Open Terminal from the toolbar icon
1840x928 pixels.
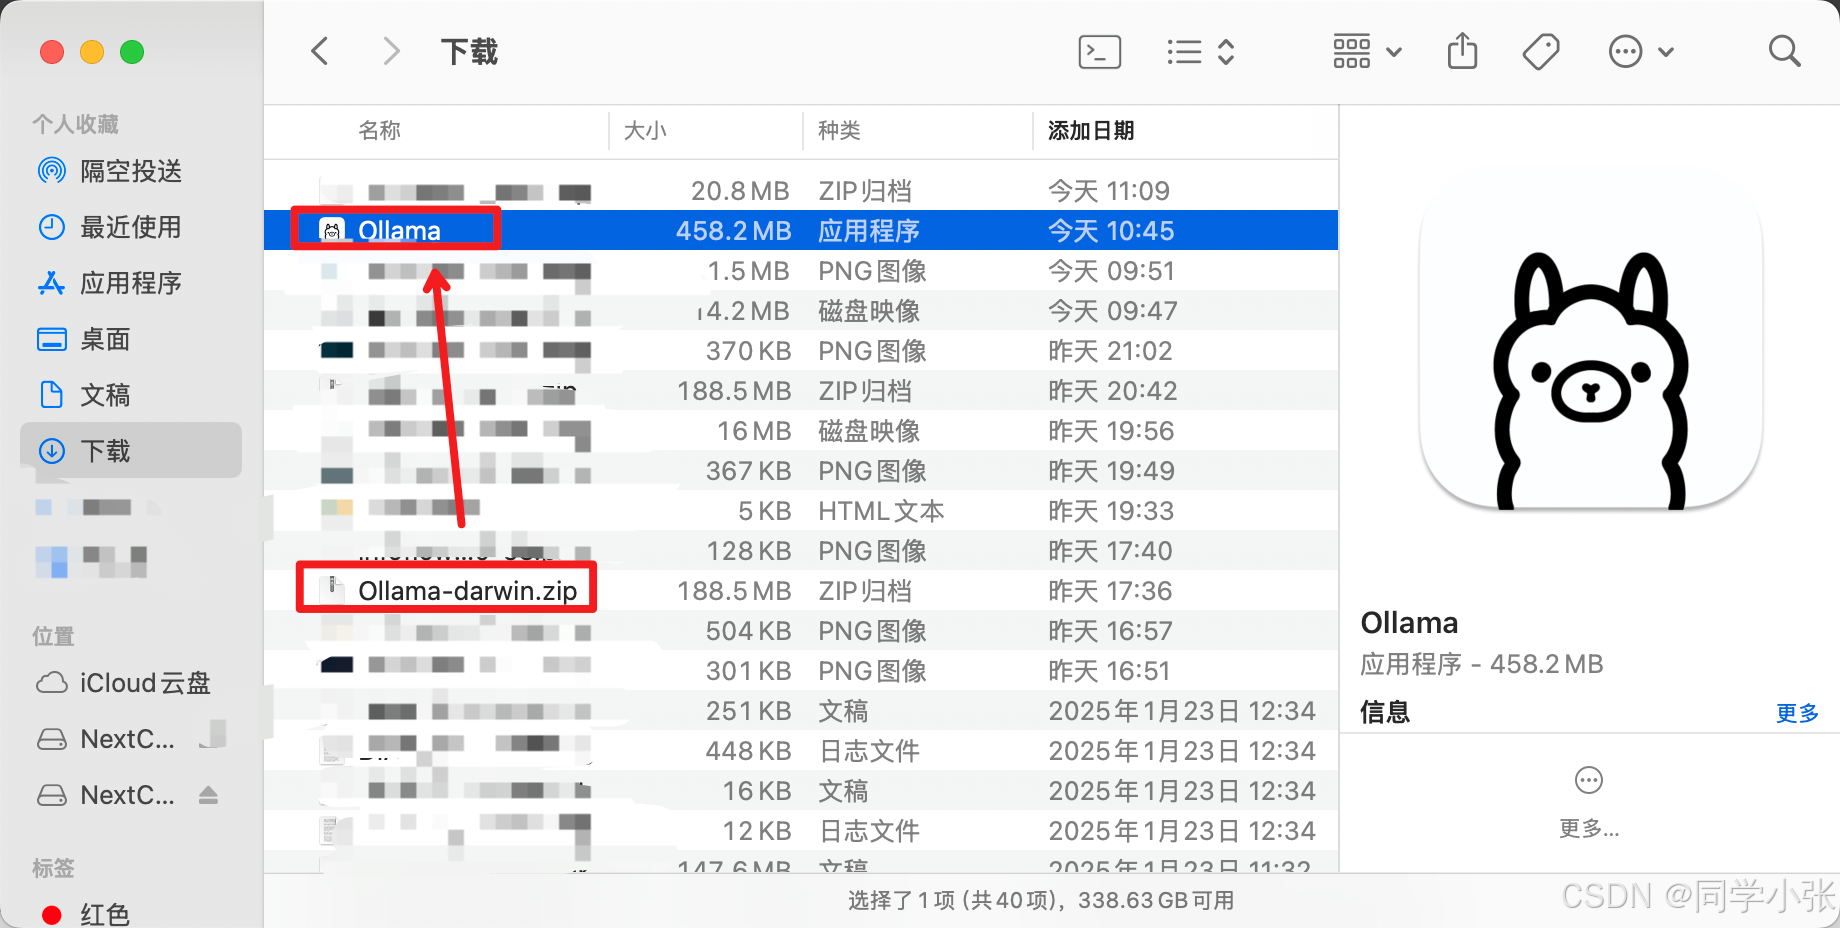tap(1099, 51)
